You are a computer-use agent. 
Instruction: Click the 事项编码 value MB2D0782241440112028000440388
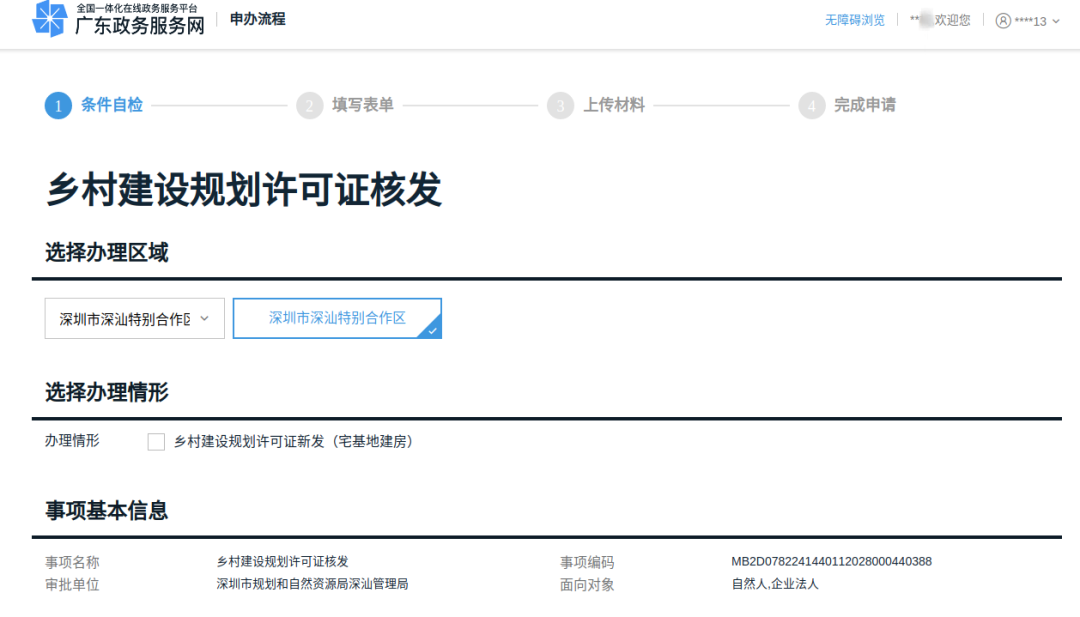tap(831, 562)
